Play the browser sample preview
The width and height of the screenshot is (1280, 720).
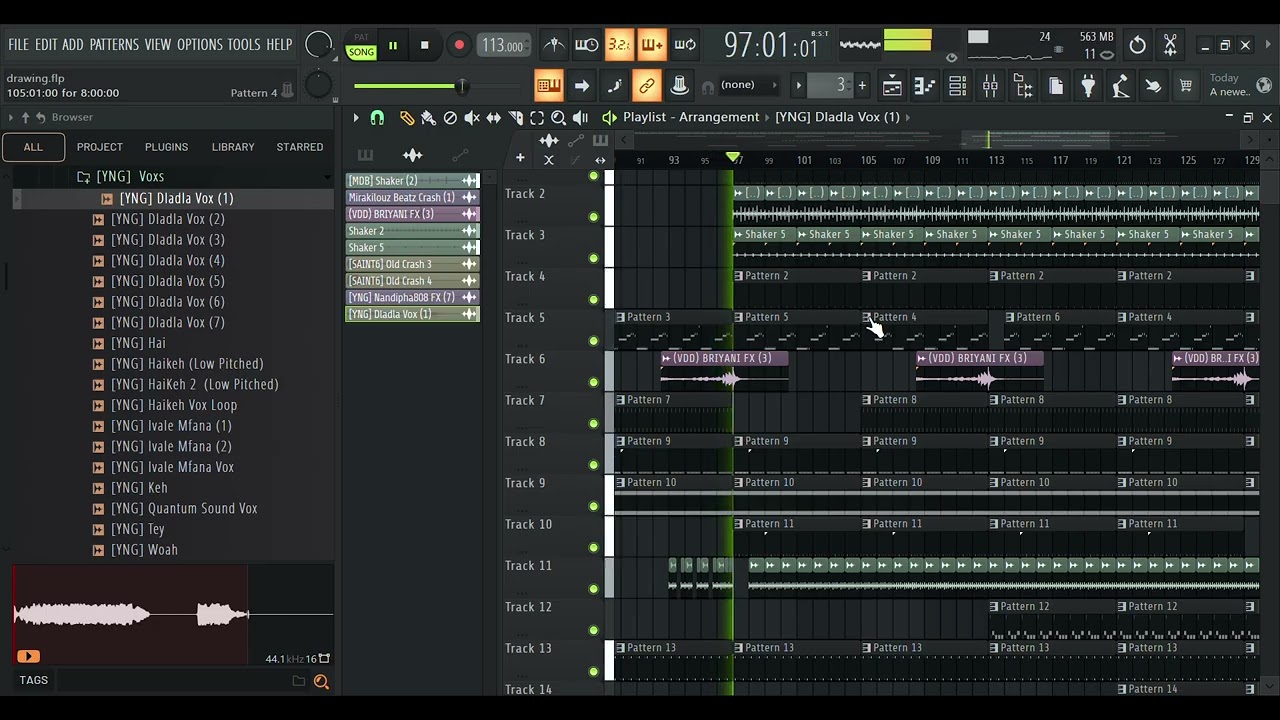pyautogui.click(x=27, y=656)
